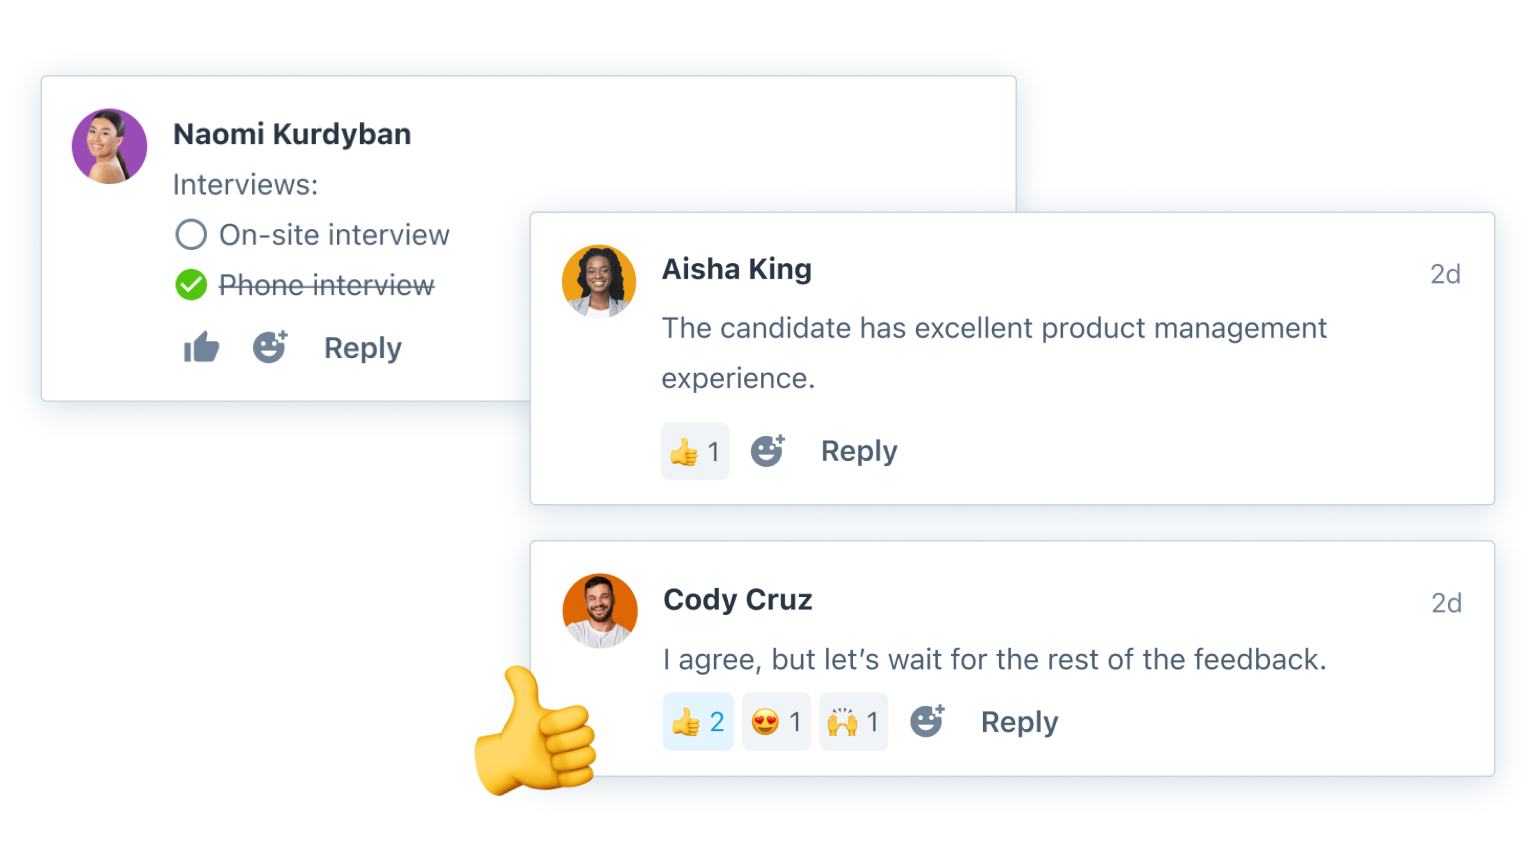This screenshot has width=1536, height=854.
Task: Open Cody Cruz's profile avatar
Action: pyautogui.click(x=600, y=611)
